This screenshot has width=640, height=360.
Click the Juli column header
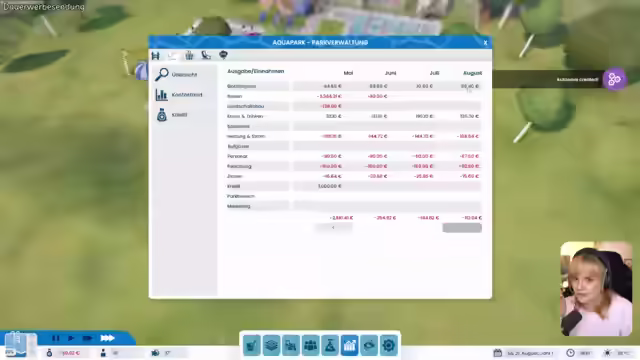(x=434, y=73)
